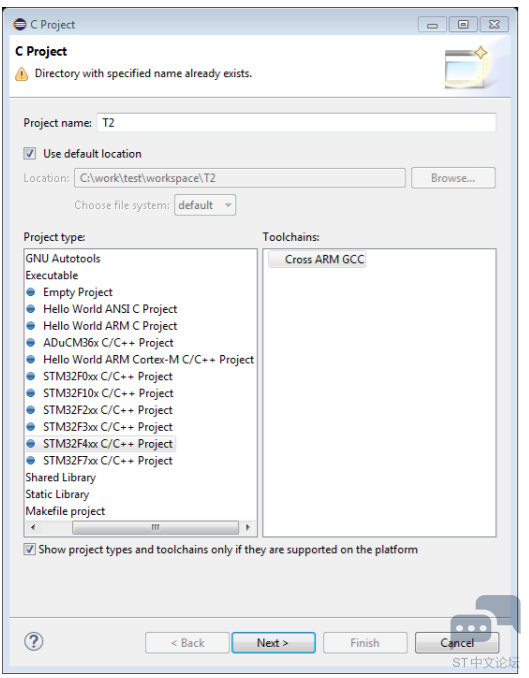This screenshot has height=678, width=529.
Task: Click the Eclipse icon in title bar
Action: [x=19, y=24]
